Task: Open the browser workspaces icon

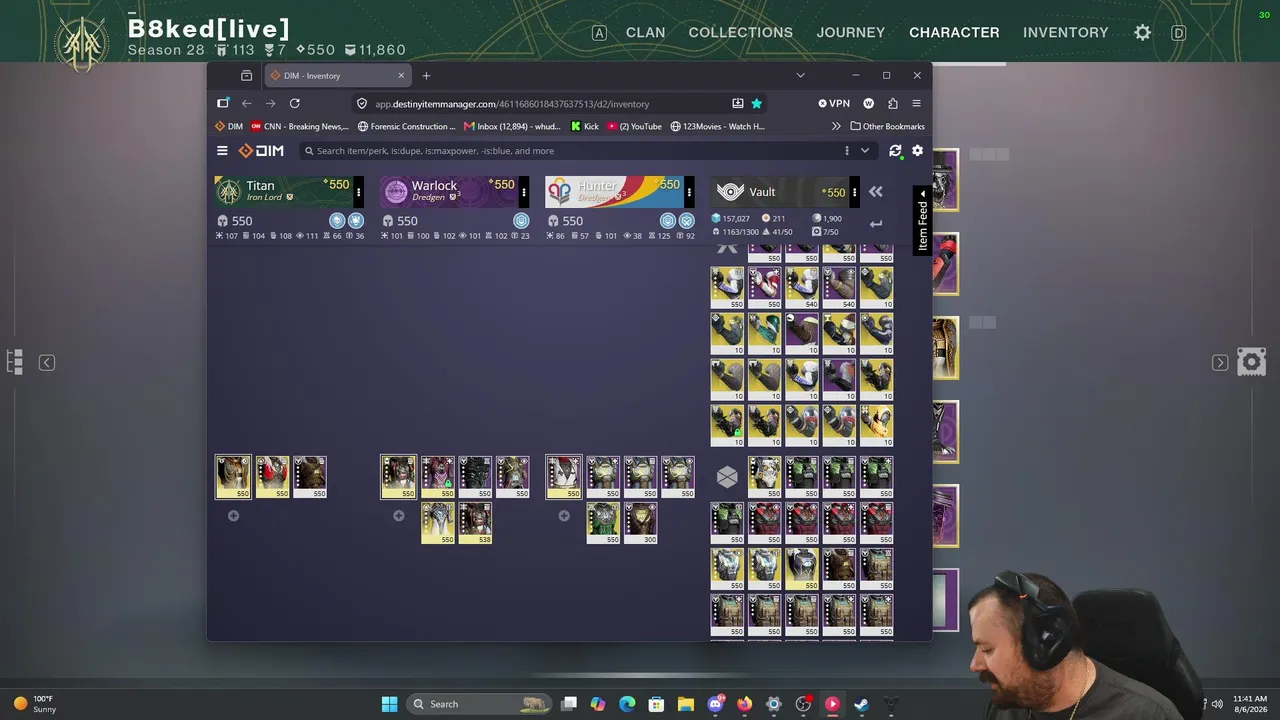Action: pos(246,76)
